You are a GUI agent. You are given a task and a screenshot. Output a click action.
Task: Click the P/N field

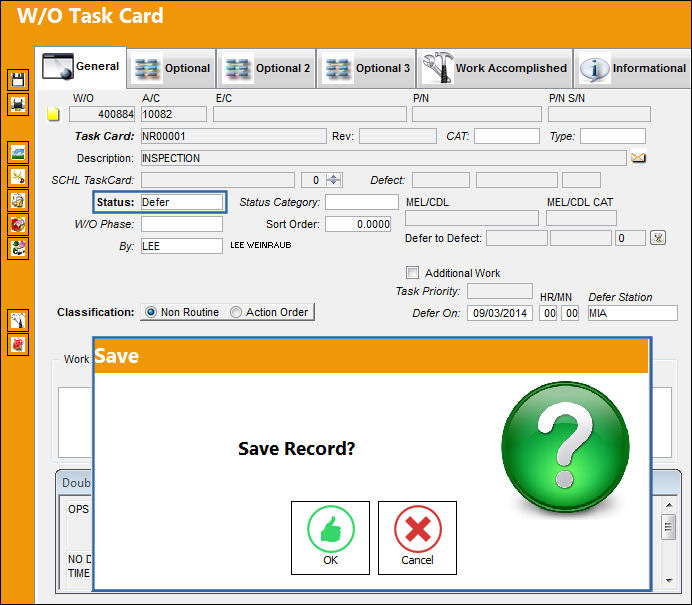point(477,114)
